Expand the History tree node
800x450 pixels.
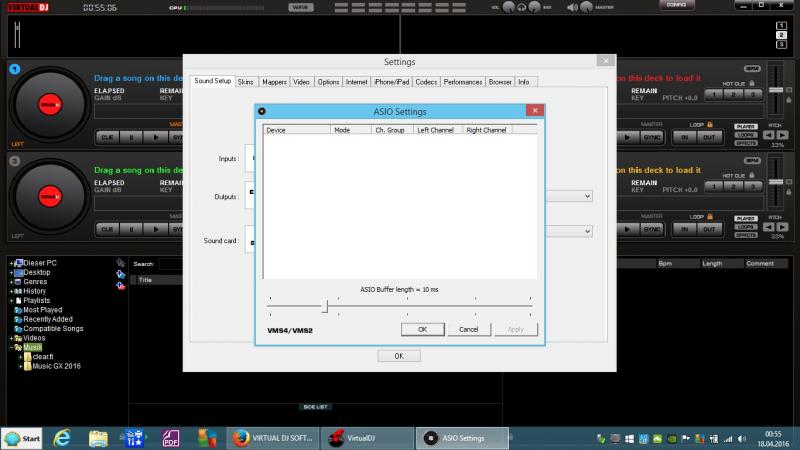point(11,291)
